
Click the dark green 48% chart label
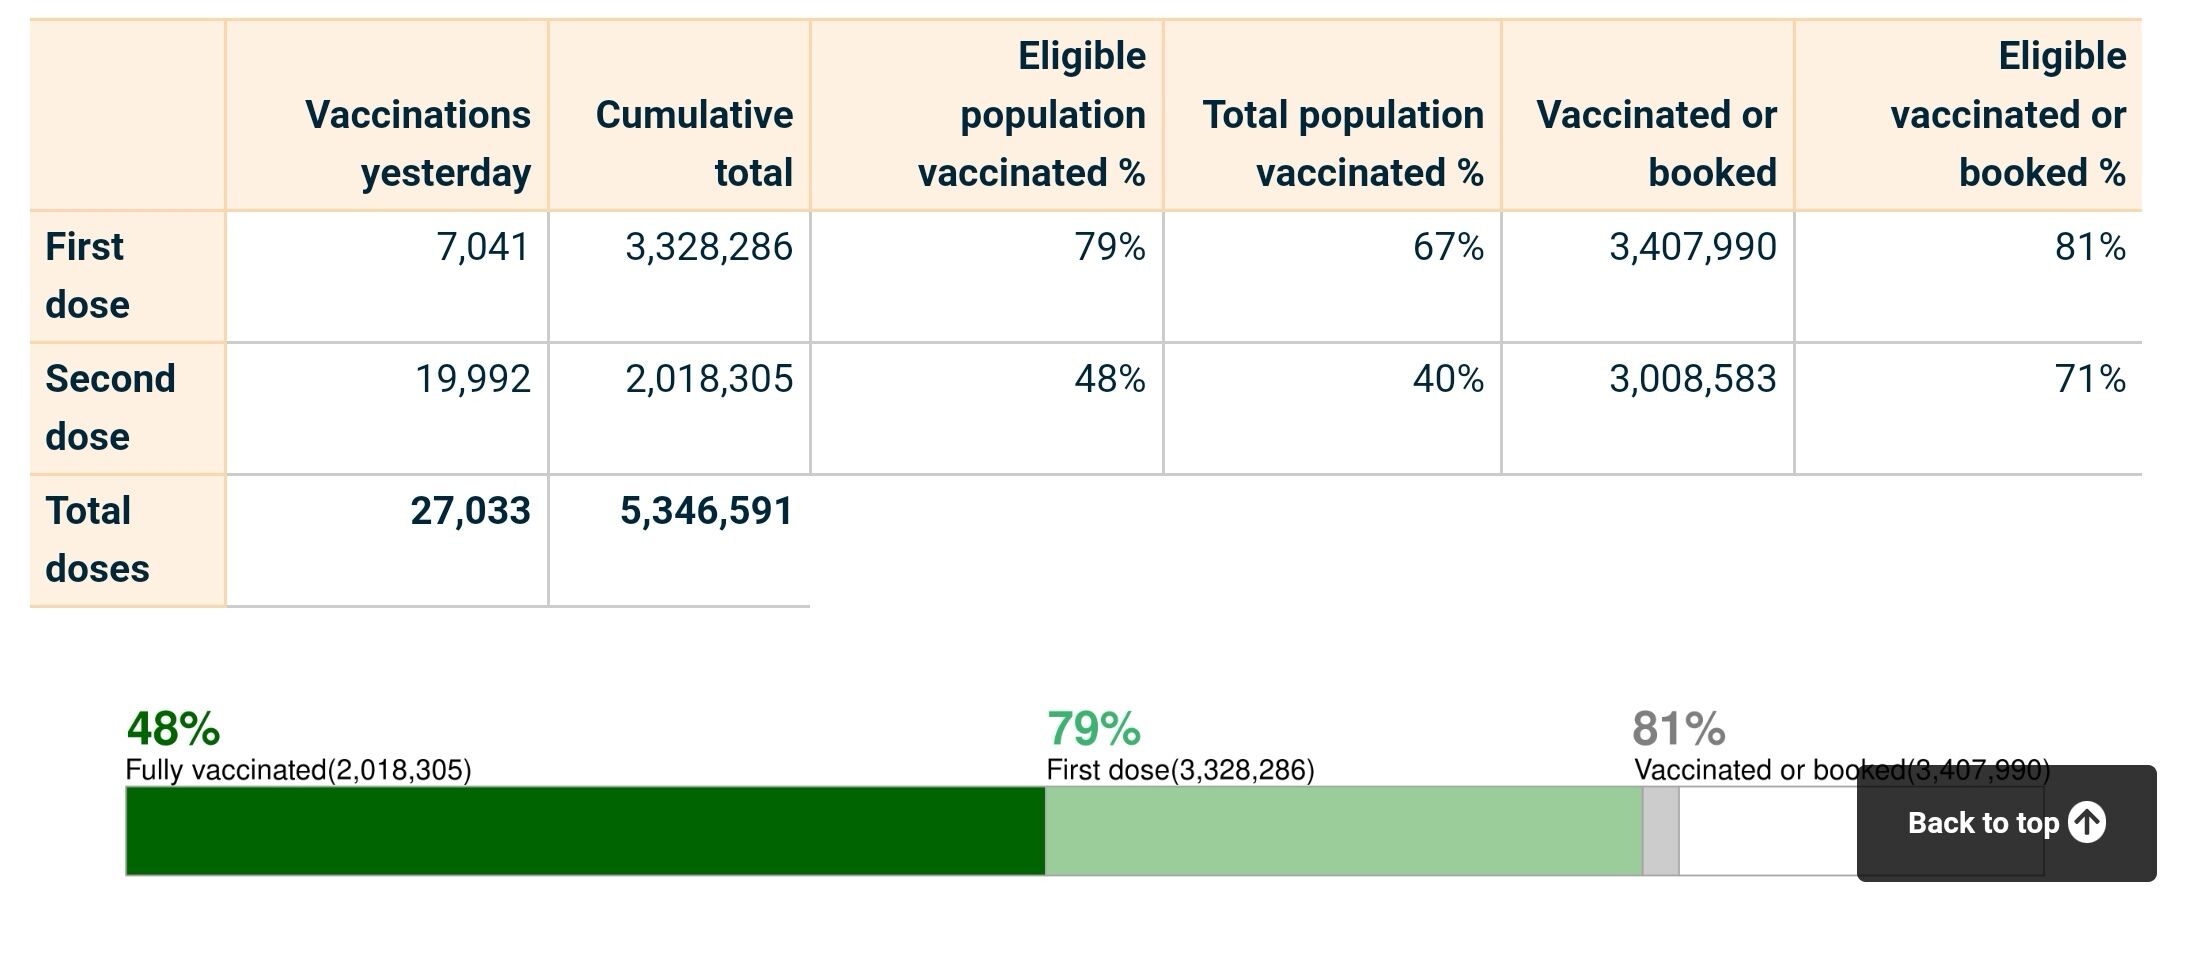pyautogui.click(x=173, y=729)
